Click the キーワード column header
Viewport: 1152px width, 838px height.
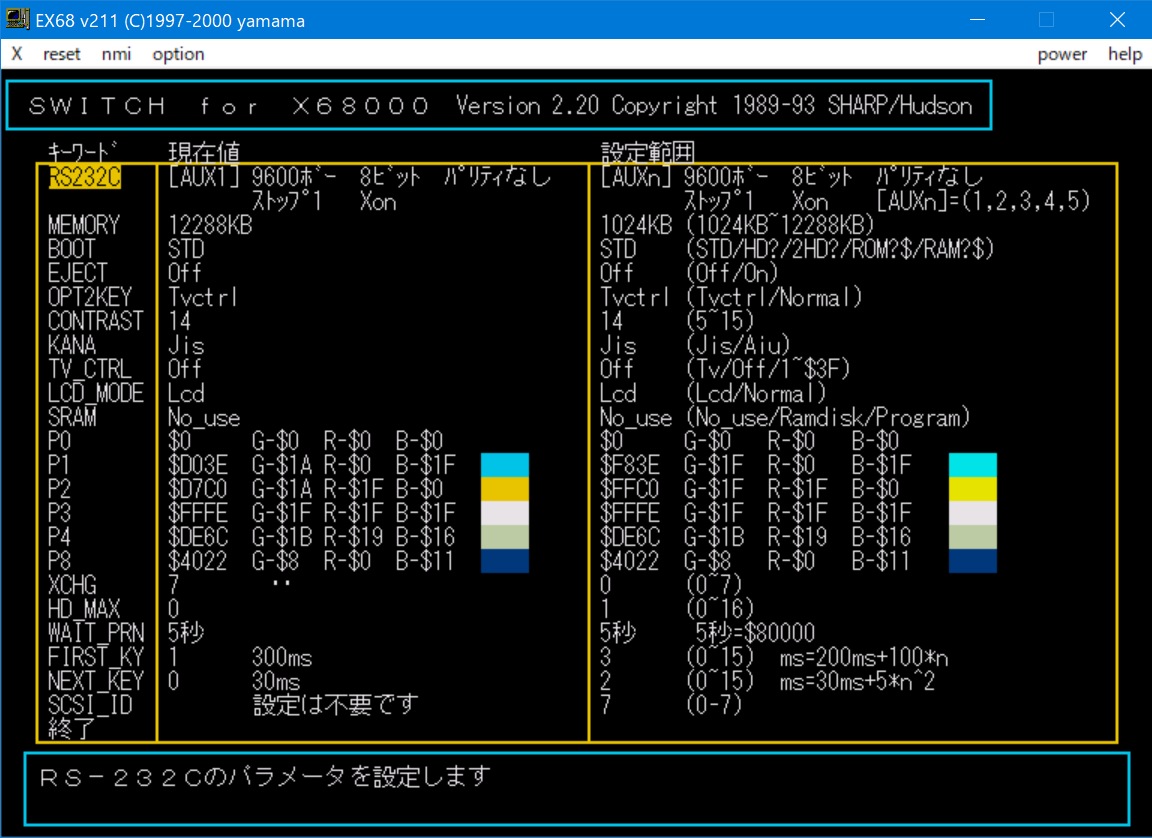click(83, 152)
